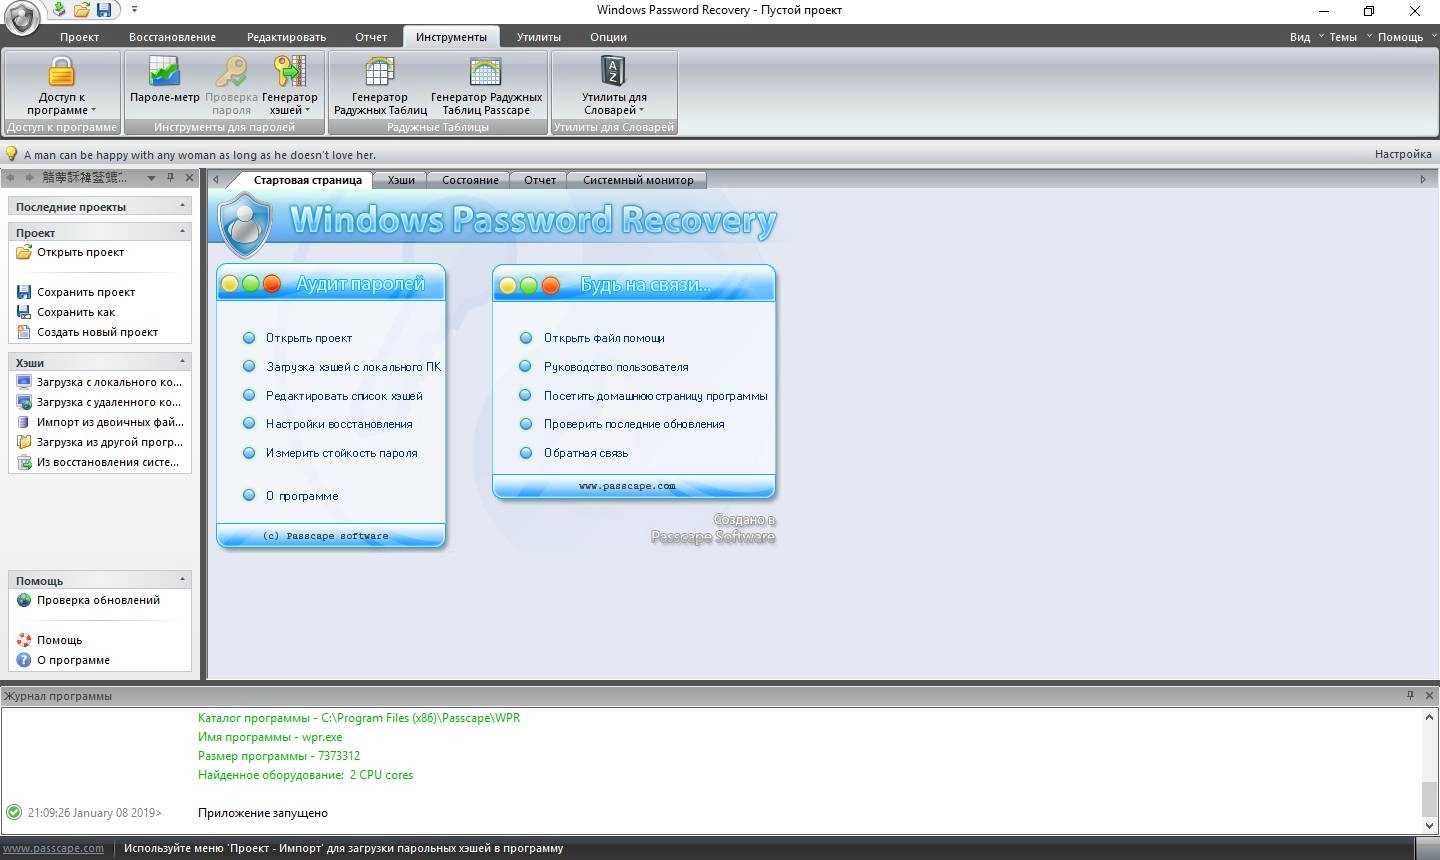This screenshot has width=1440, height=860.
Task: Select Из восстановления системы in sidebar
Action: pyautogui.click(x=100, y=462)
